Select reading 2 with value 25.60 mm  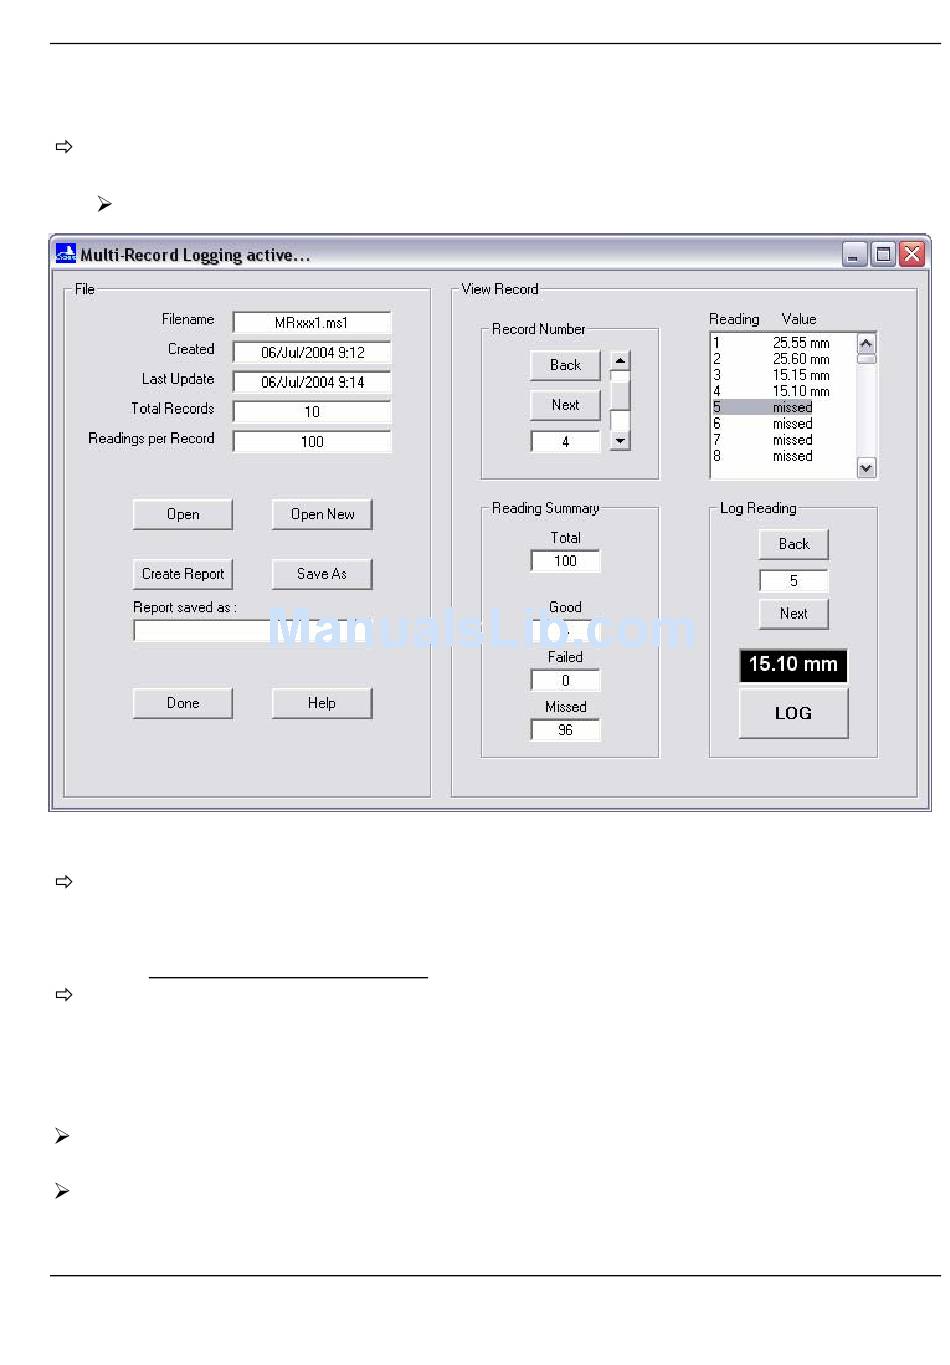coord(784,359)
